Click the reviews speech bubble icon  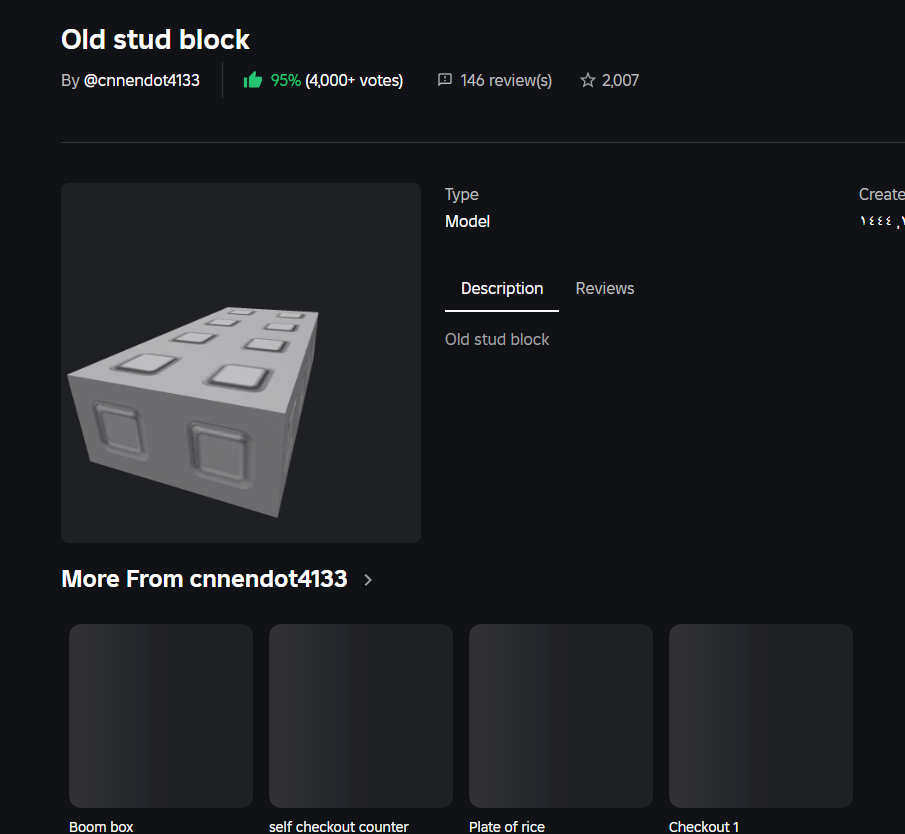(x=445, y=80)
